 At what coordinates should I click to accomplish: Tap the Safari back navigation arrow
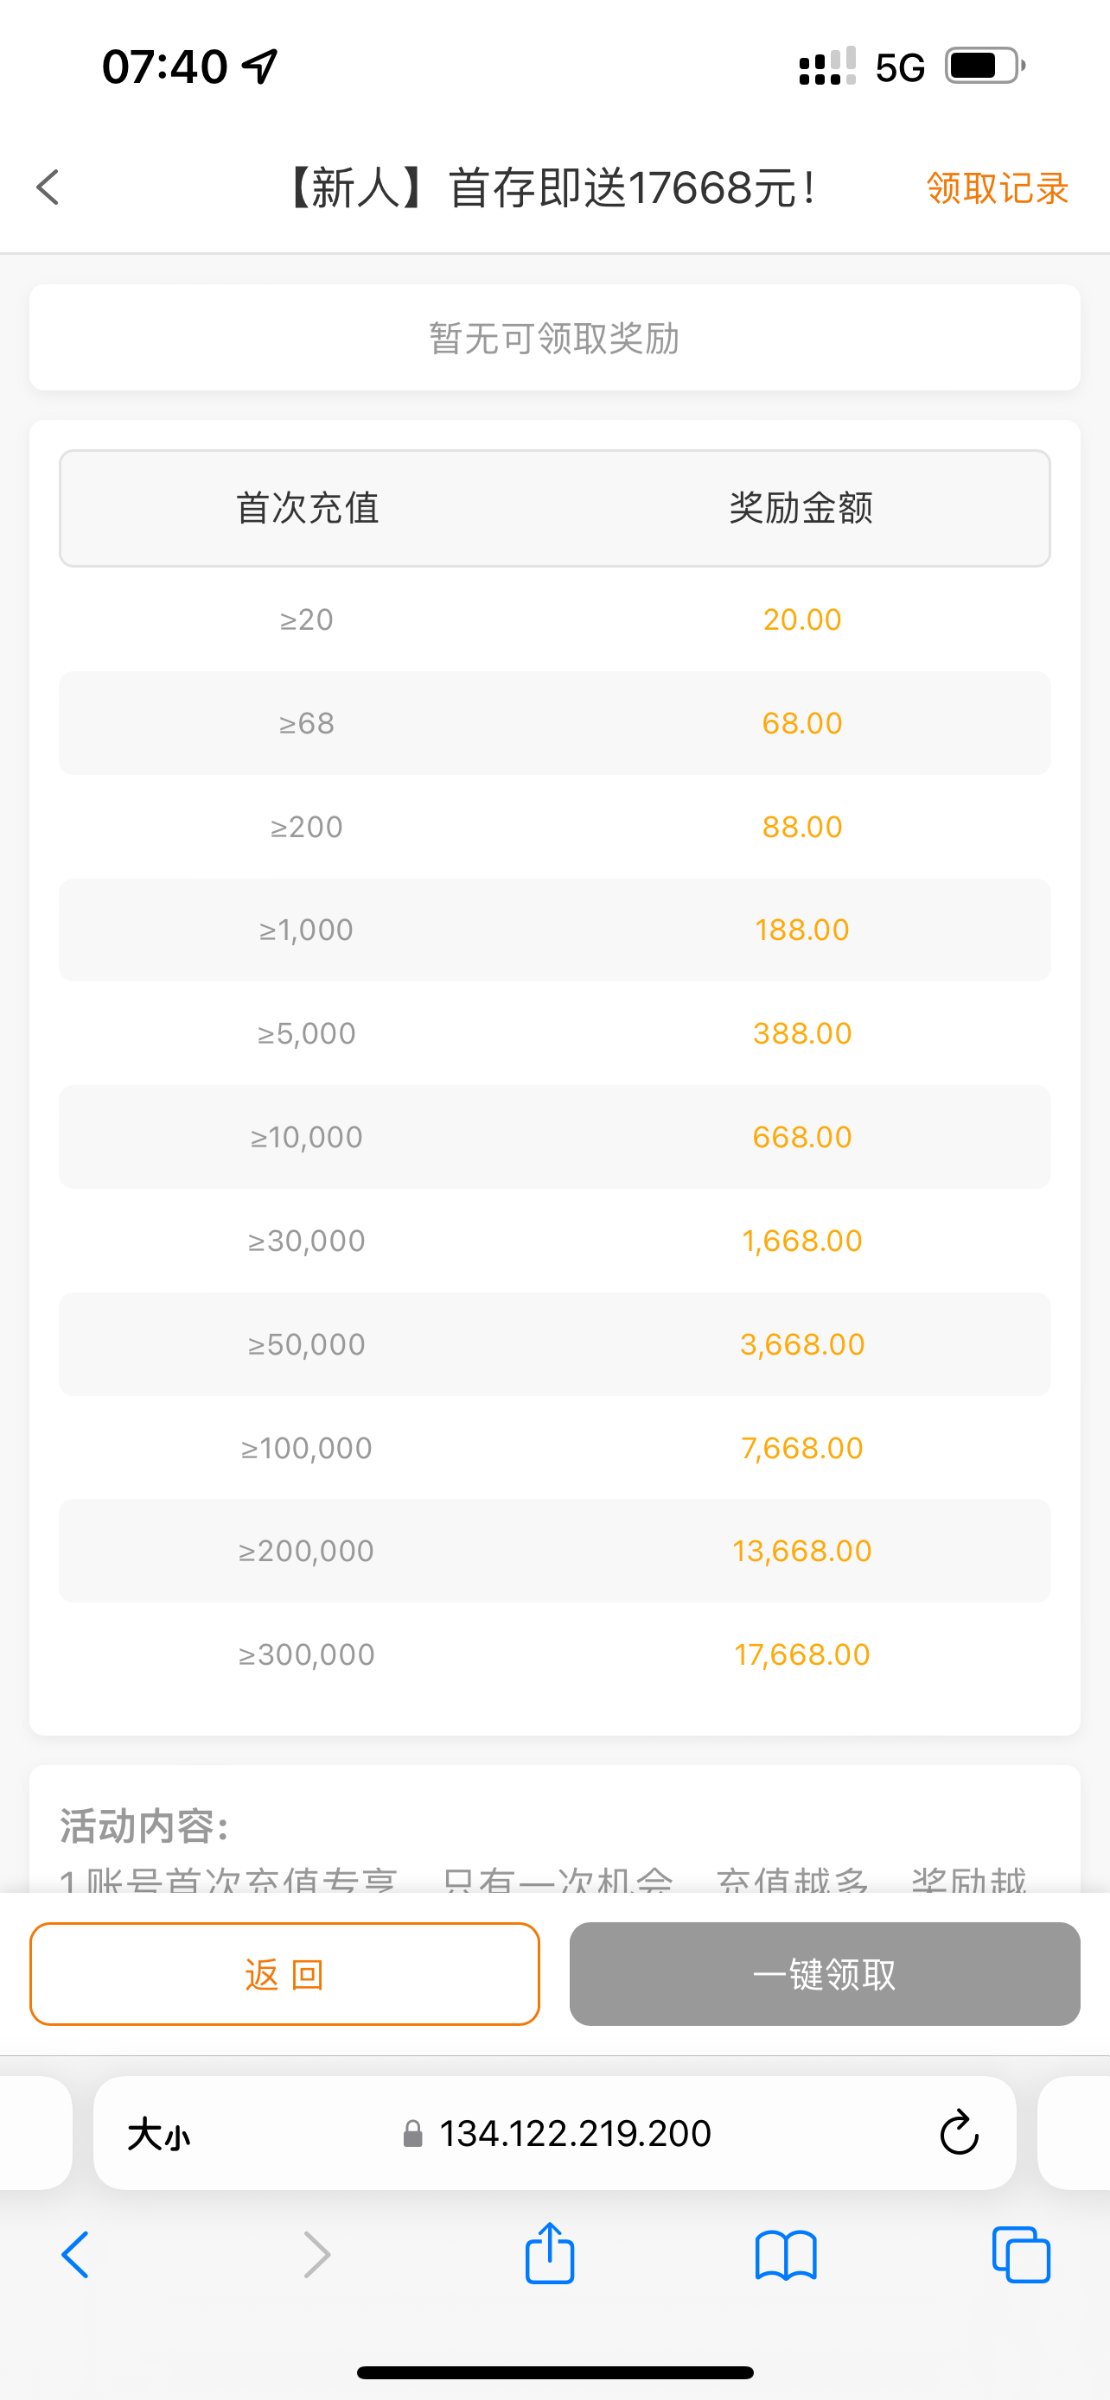point(76,2255)
